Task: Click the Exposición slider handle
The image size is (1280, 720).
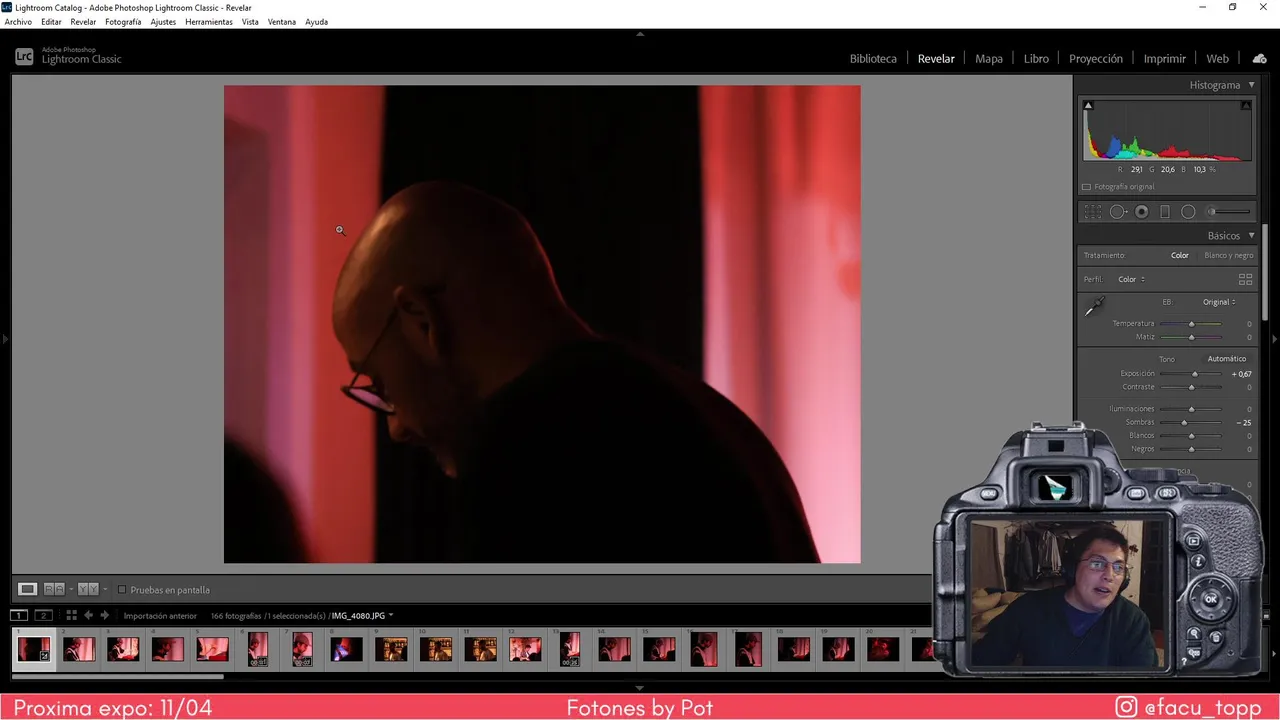Action: coord(1195,374)
